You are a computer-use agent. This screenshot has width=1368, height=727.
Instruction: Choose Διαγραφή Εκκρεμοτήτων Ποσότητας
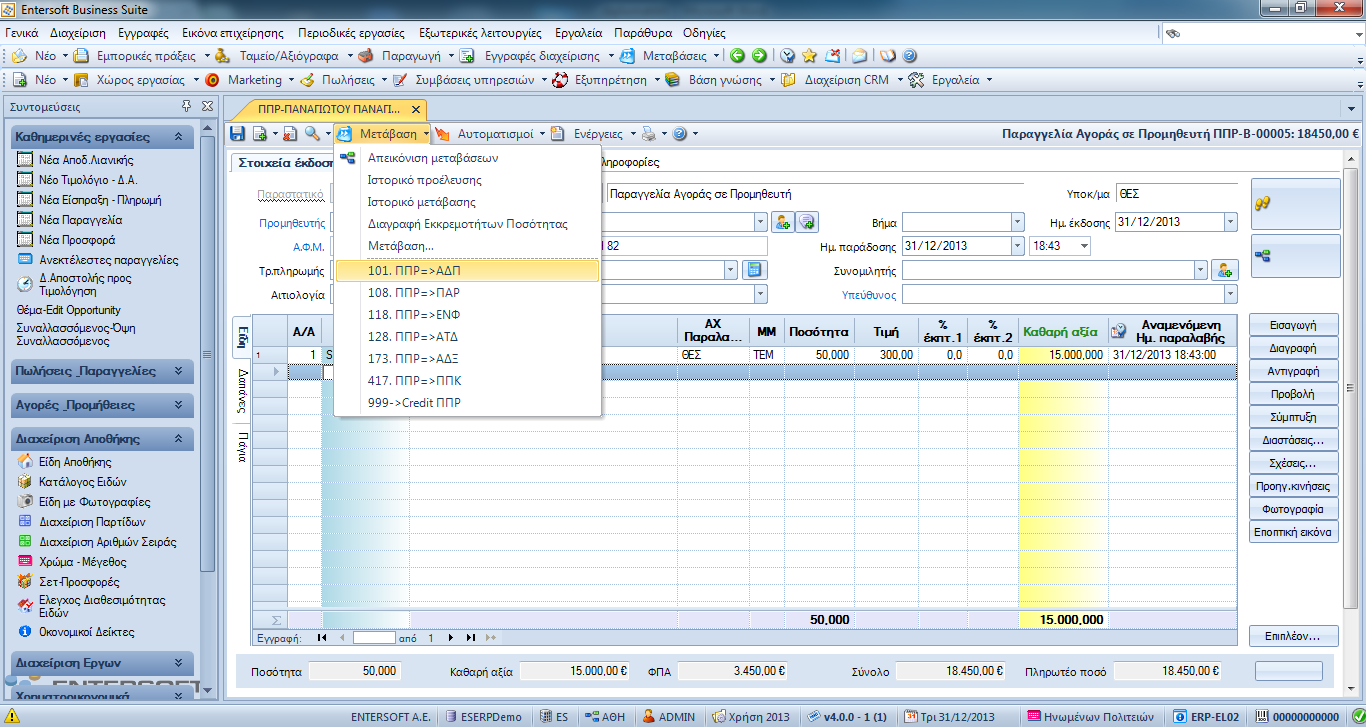click(468, 224)
